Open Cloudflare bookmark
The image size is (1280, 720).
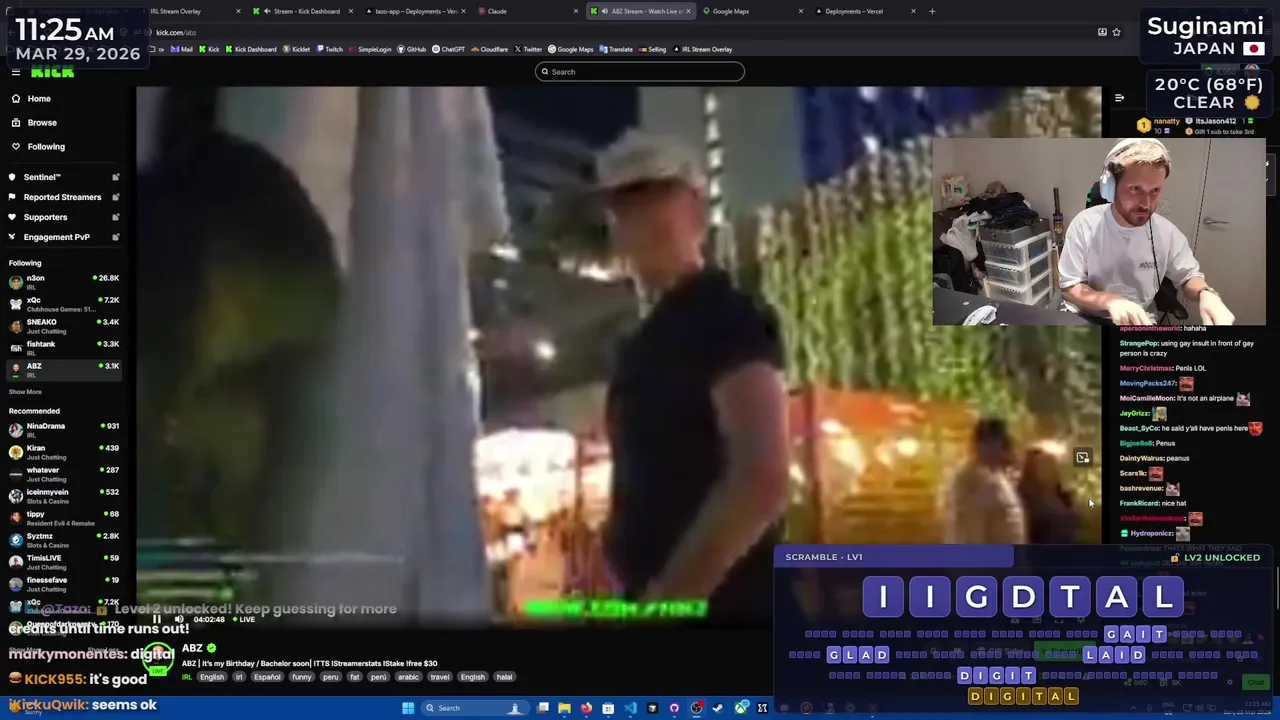(x=489, y=49)
